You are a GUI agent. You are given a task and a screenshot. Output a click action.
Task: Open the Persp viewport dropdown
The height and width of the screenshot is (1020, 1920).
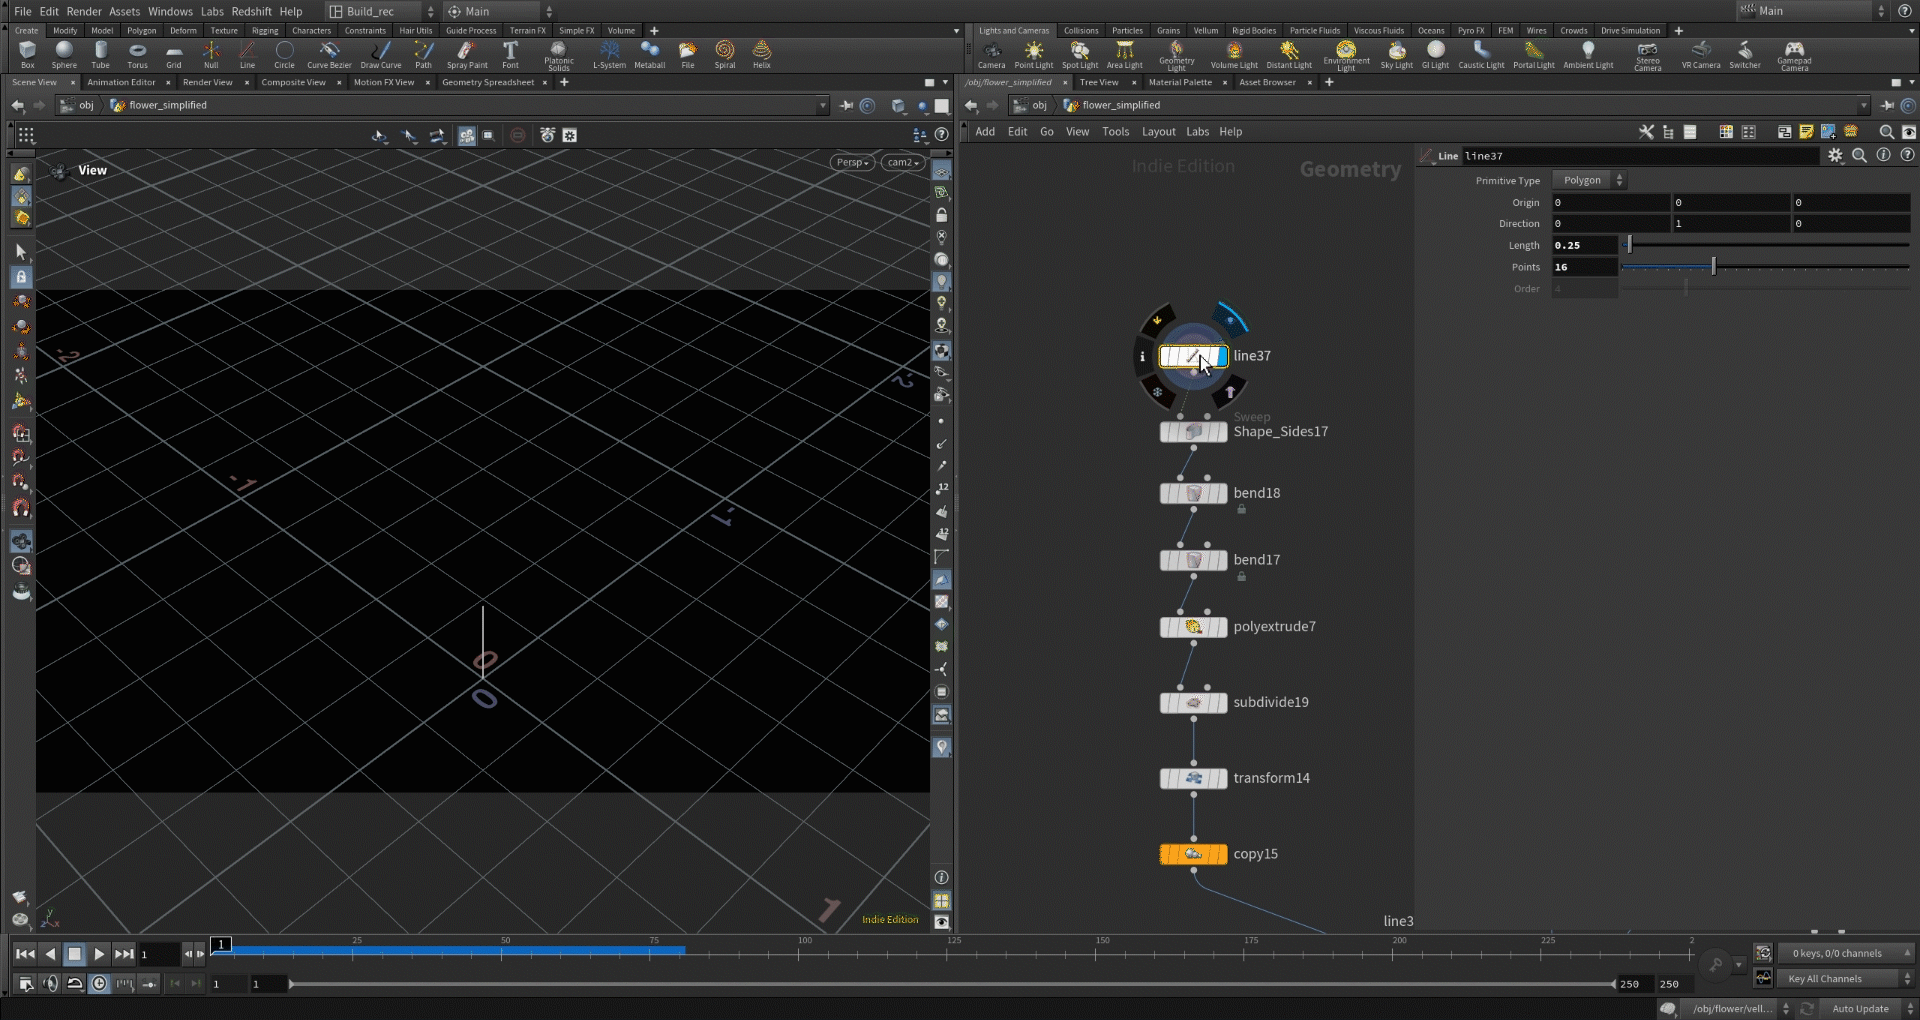pos(852,162)
